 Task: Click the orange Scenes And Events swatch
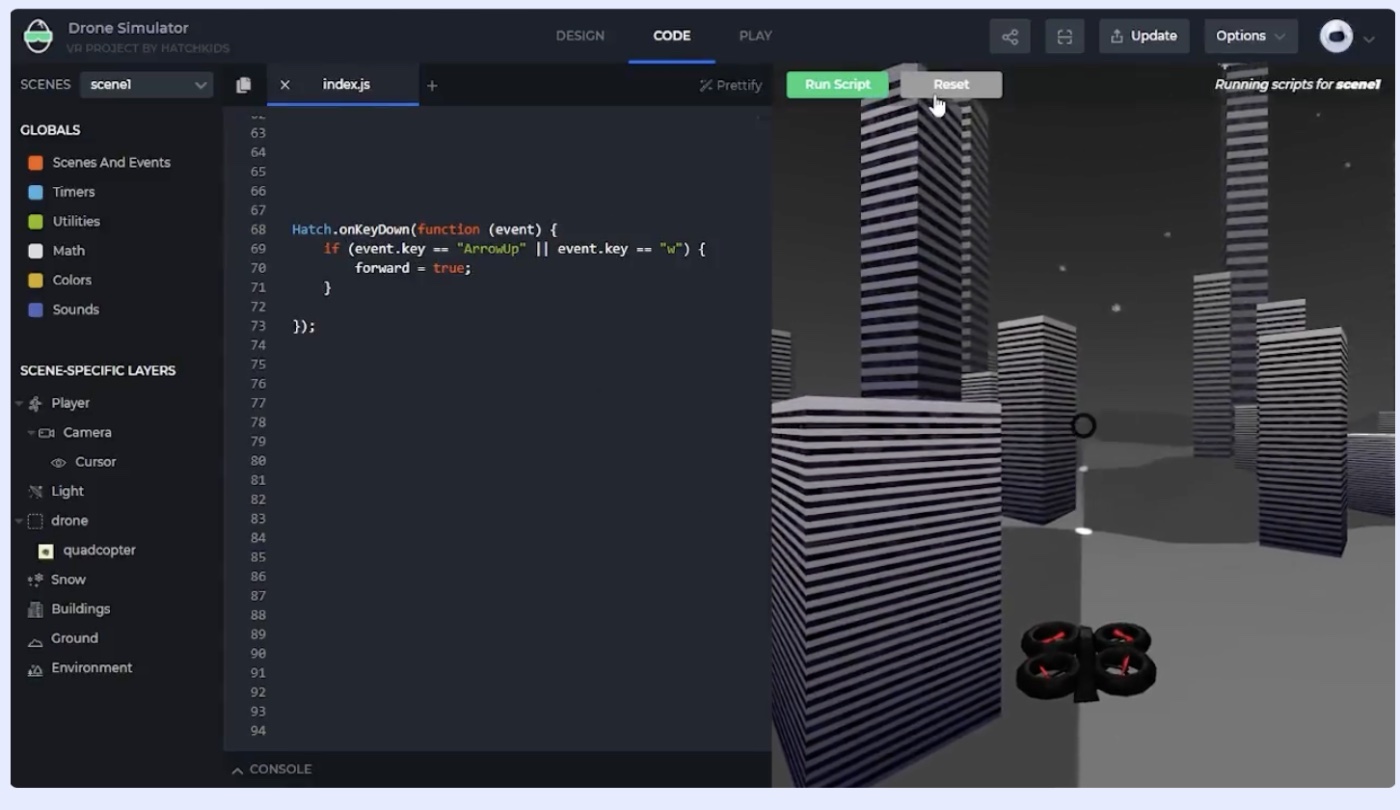36,163
